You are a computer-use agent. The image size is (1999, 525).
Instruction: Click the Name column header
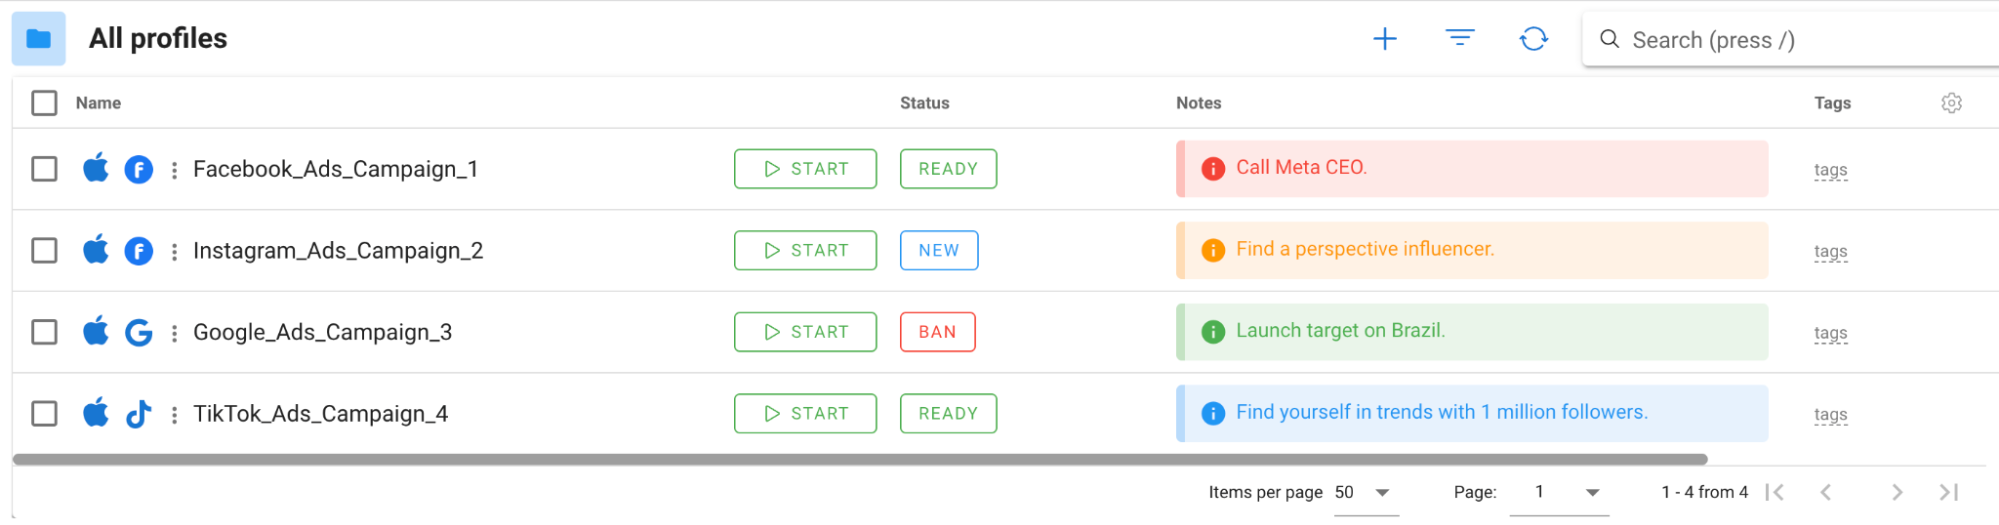point(98,103)
